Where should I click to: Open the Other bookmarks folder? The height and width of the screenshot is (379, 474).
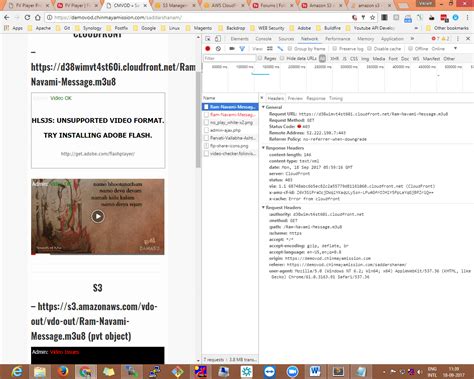tap(447, 28)
